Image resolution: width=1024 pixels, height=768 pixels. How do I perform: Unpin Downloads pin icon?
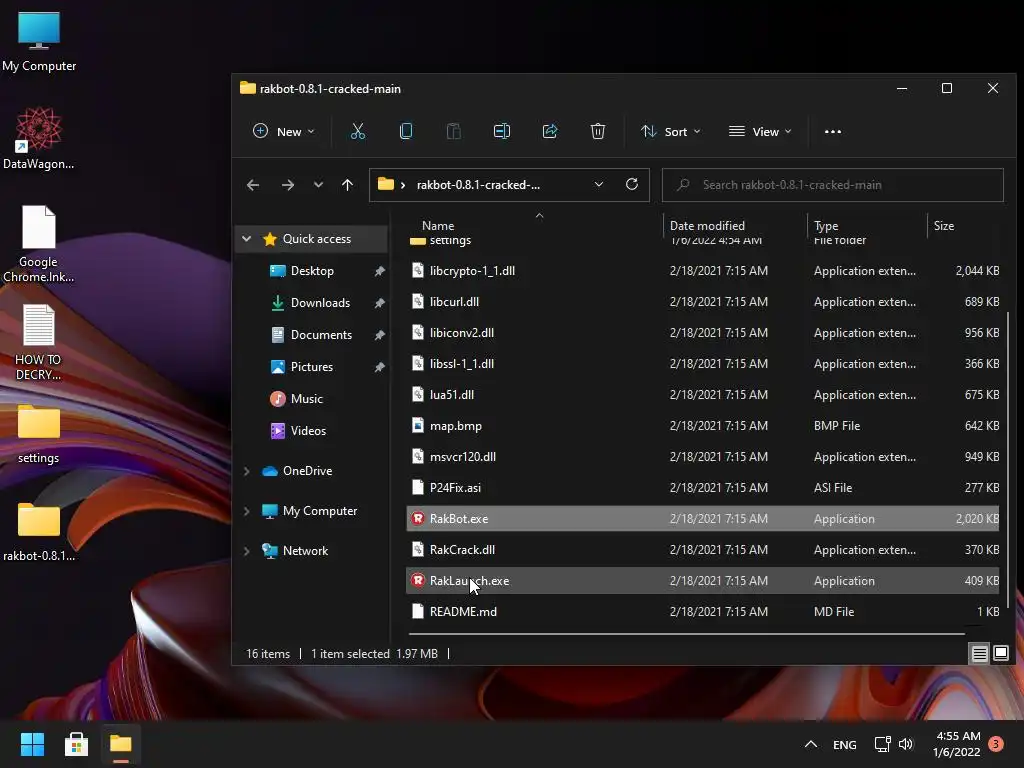pos(379,303)
